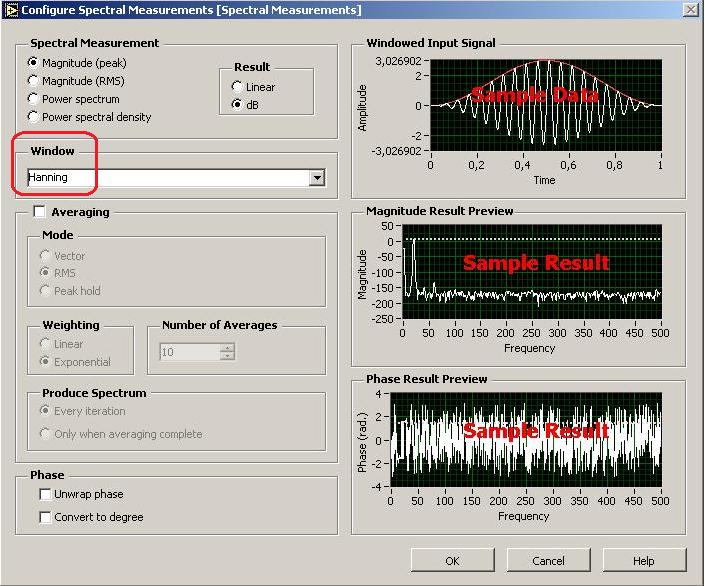Set Result to Linear
Viewport: 705px width, 586px height.
253,87
